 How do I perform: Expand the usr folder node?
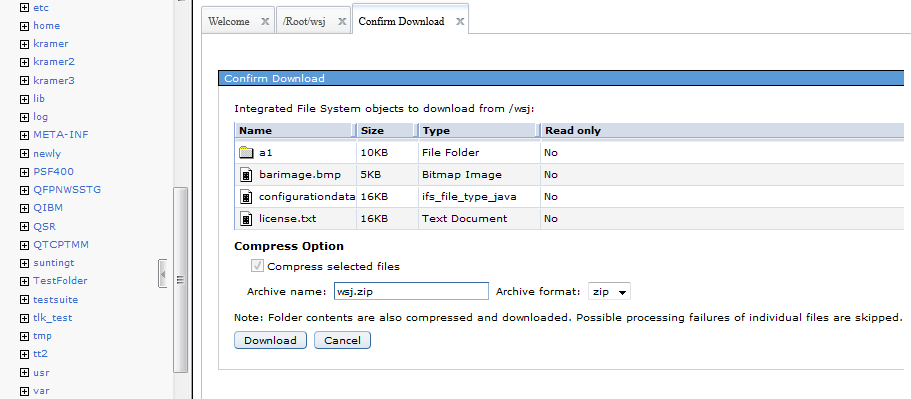(24, 373)
